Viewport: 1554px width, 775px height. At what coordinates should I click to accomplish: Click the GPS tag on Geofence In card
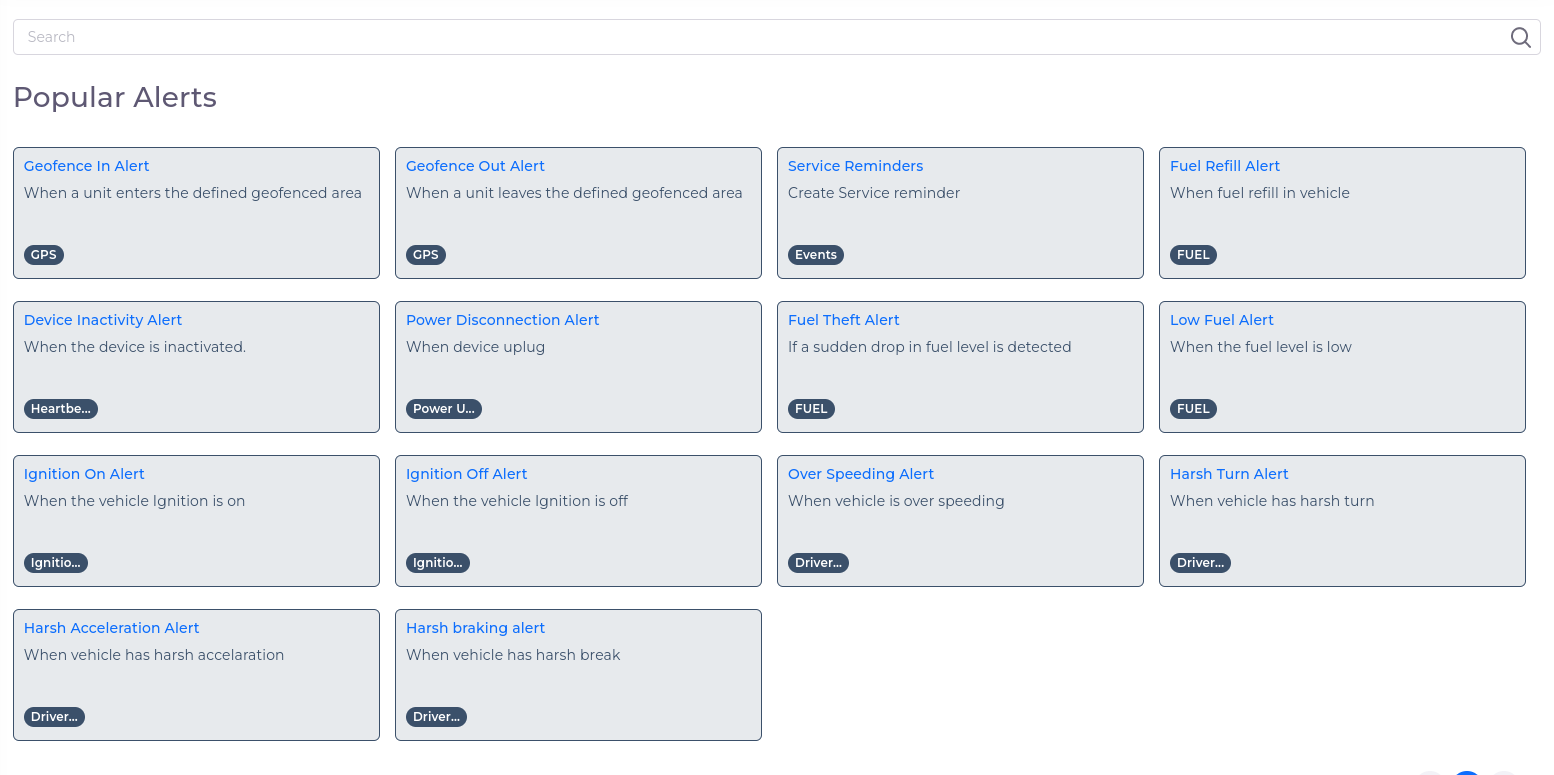tap(44, 255)
